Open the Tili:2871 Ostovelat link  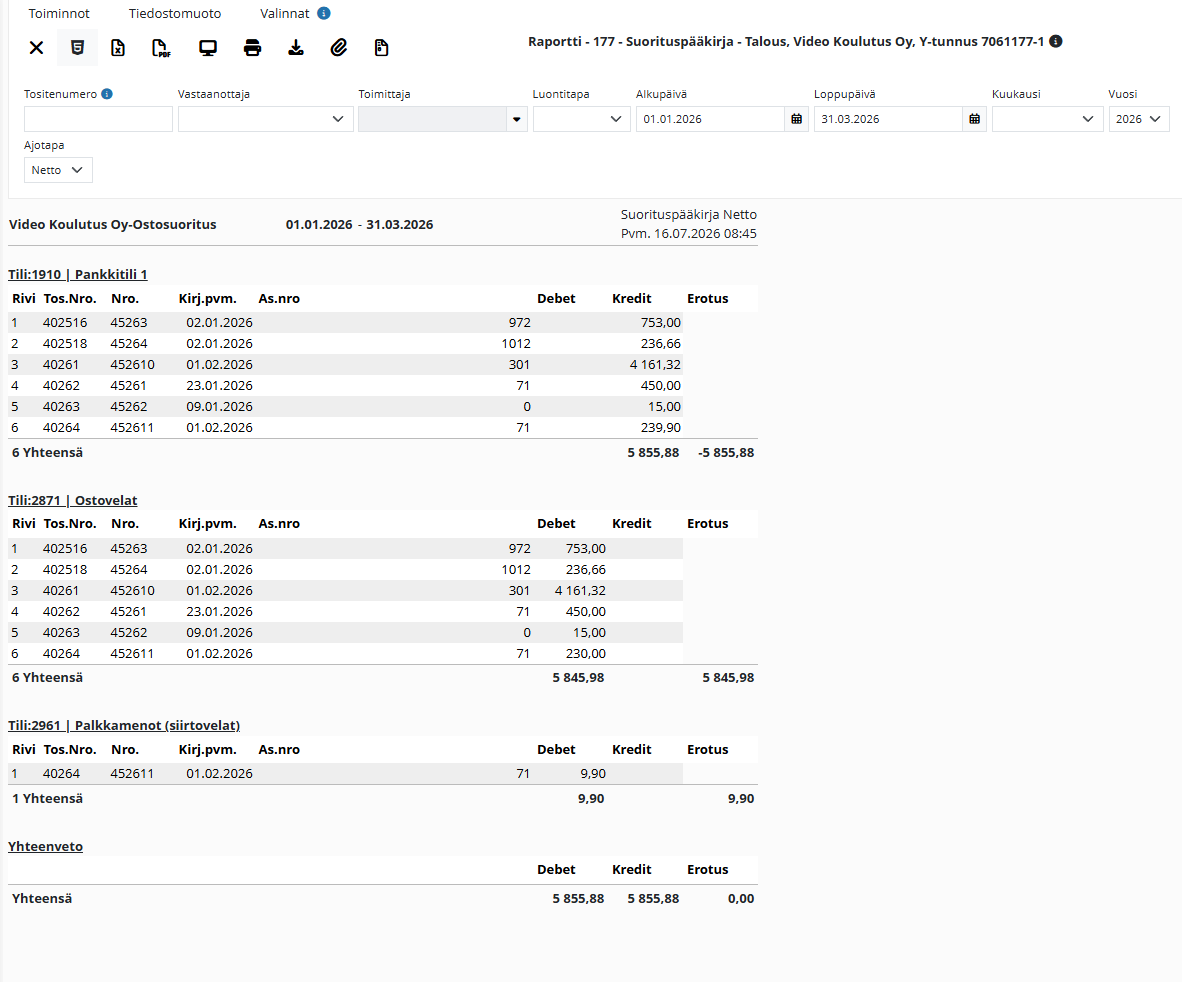point(72,500)
